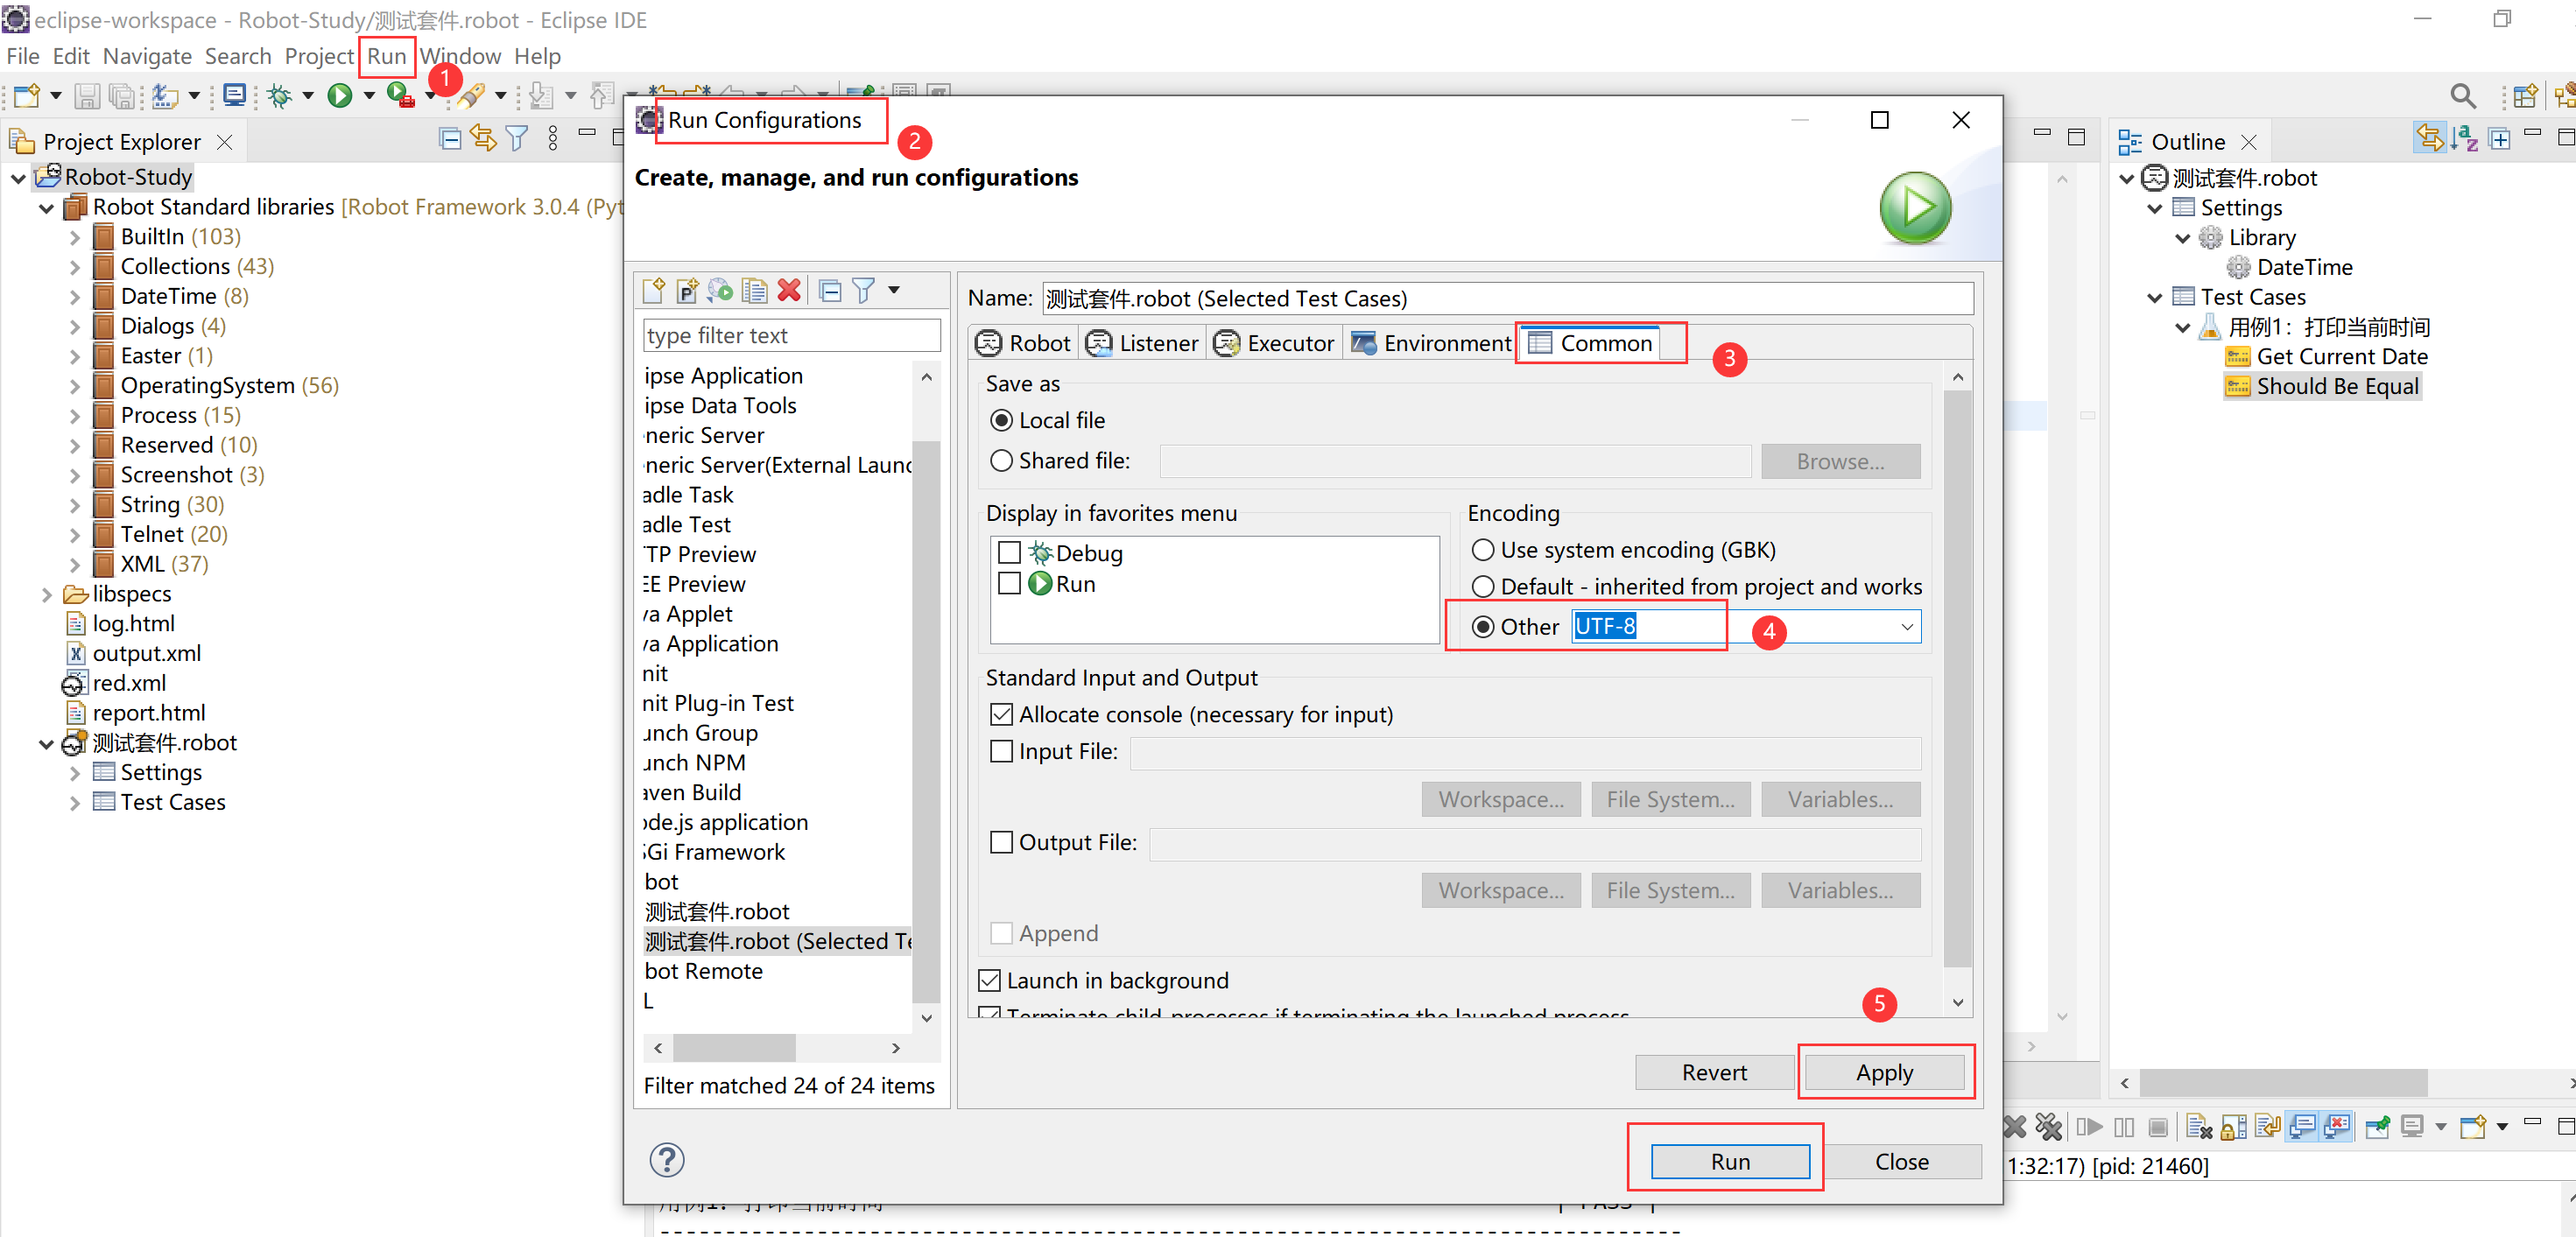Click the New launch configuration icon
The image size is (2576, 1237).
(654, 291)
